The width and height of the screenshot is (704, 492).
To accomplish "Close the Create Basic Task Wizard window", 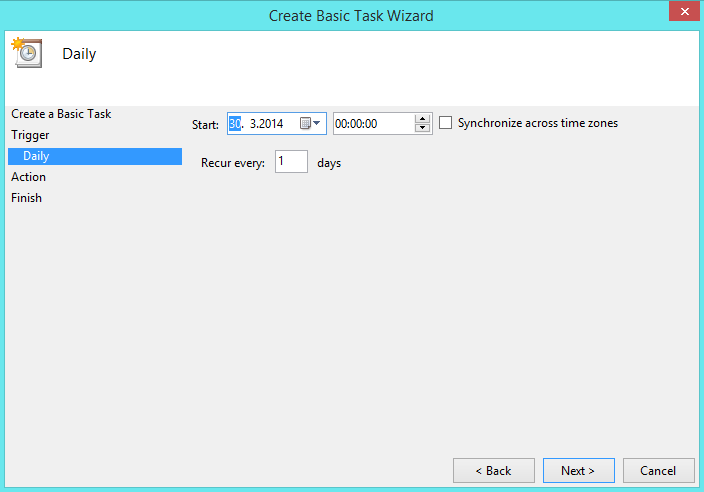I will 684,11.
